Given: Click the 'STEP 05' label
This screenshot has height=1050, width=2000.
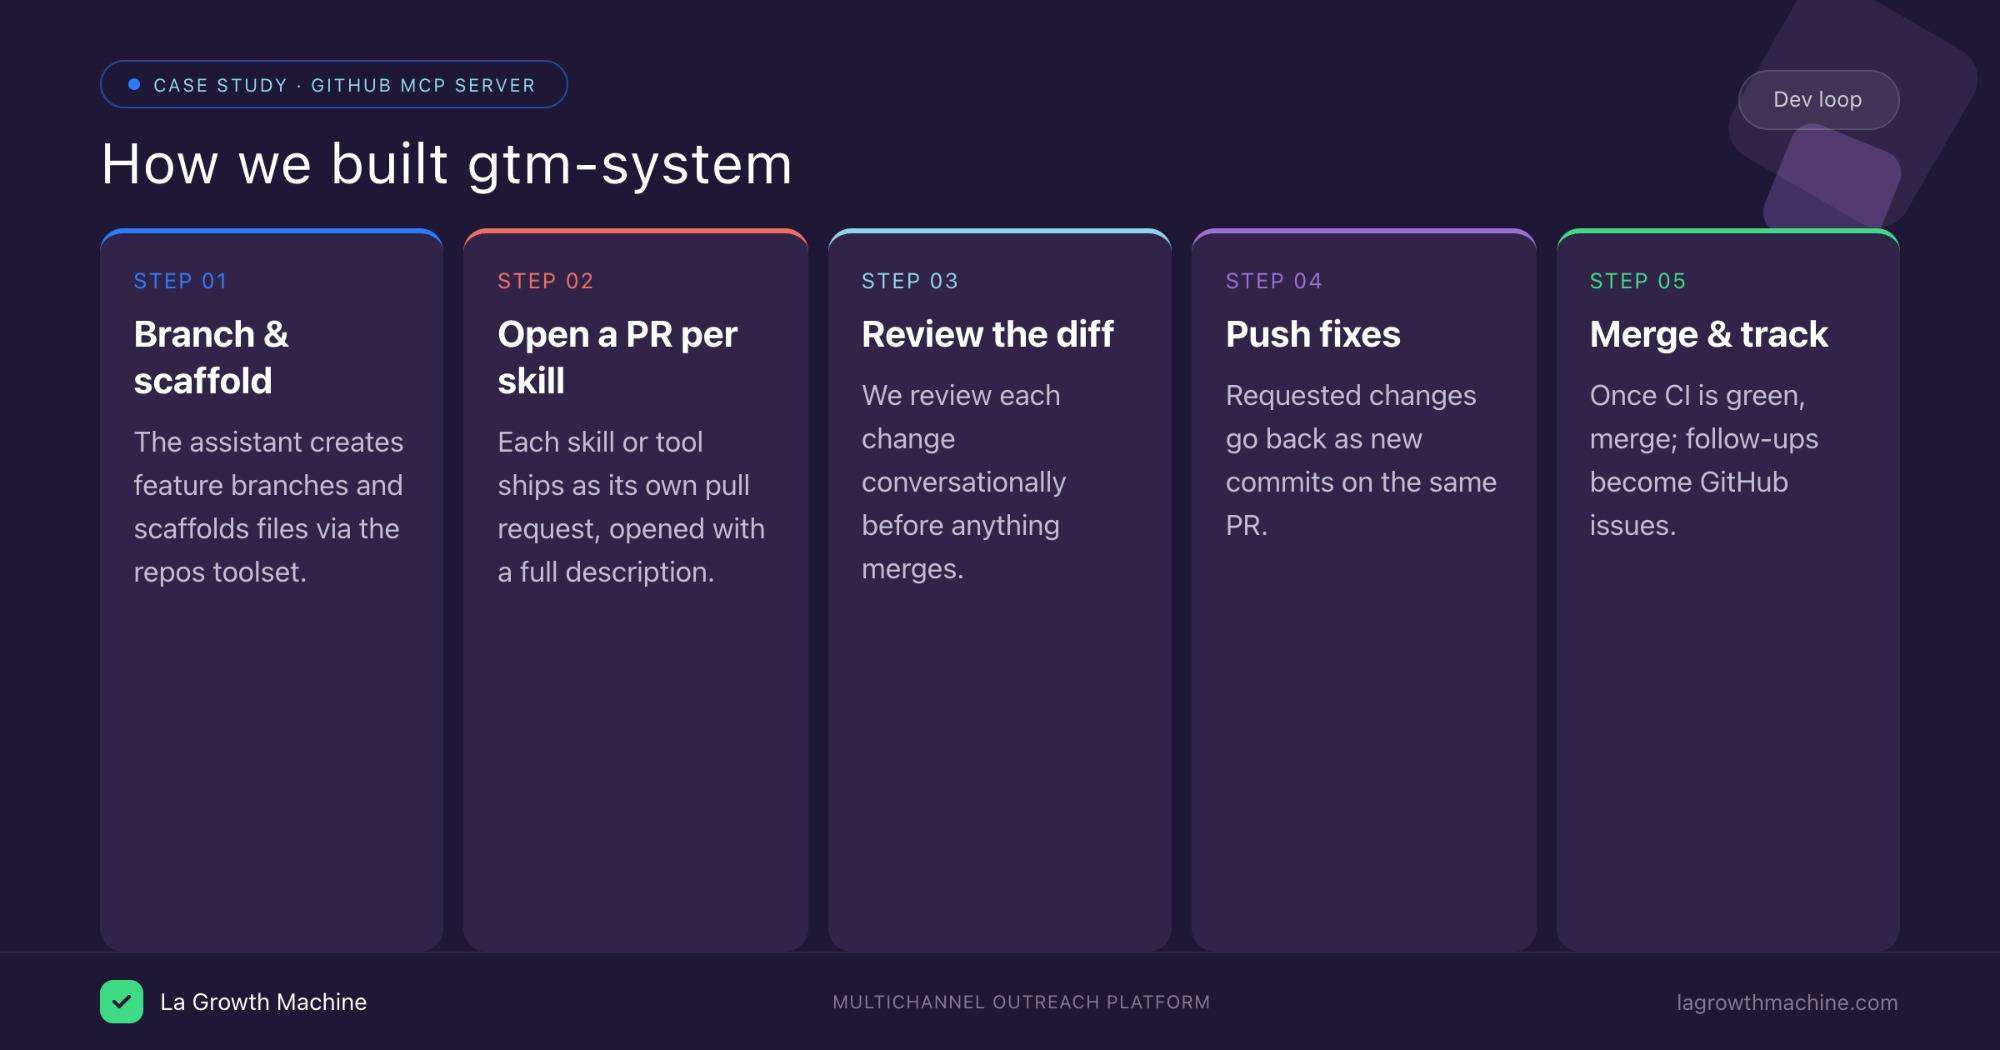Looking at the screenshot, I should [x=1638, y=281].
